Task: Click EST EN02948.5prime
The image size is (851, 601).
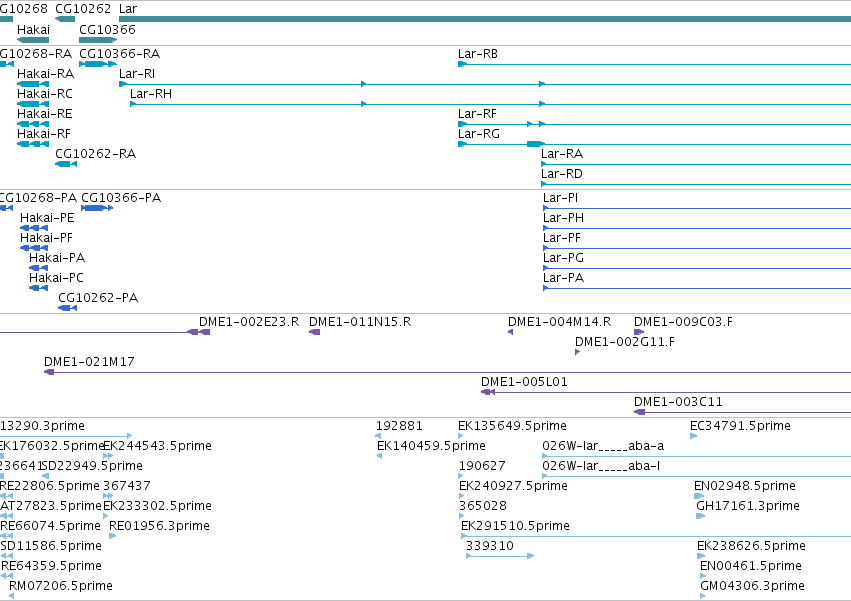Action: coord(745,486)
